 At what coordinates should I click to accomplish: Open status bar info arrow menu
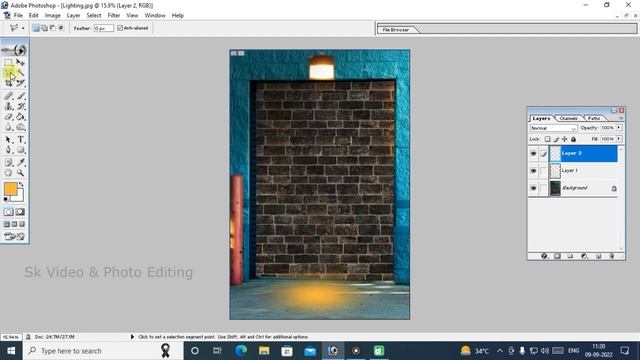tap(132, 337)
